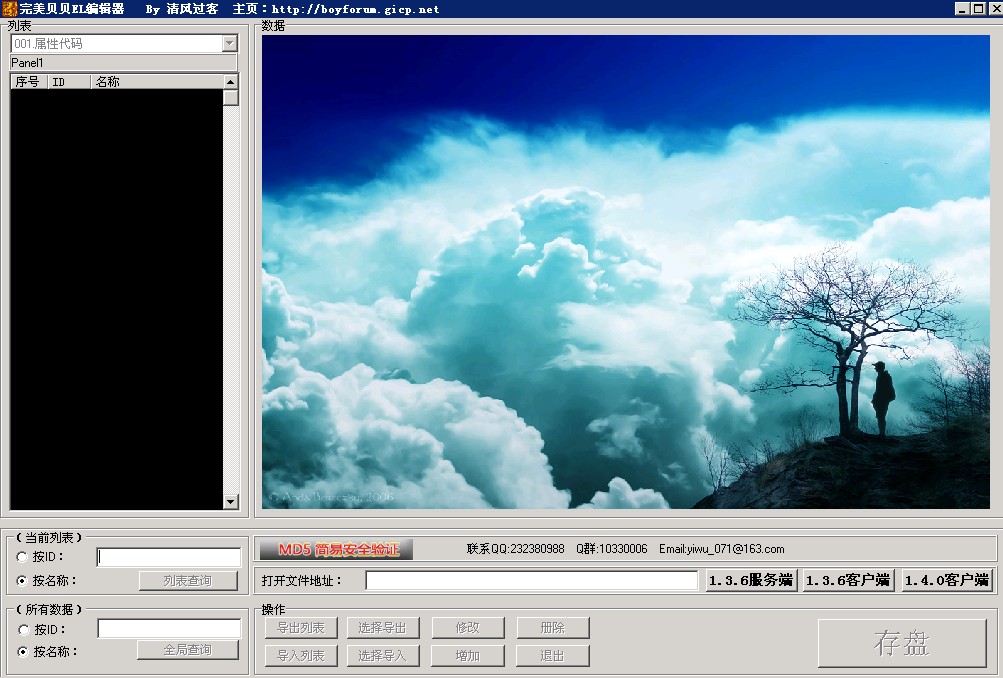Open the 001.属性代码 list dropdown
This screenshot has width=1003, height=678.
point(229,44)
